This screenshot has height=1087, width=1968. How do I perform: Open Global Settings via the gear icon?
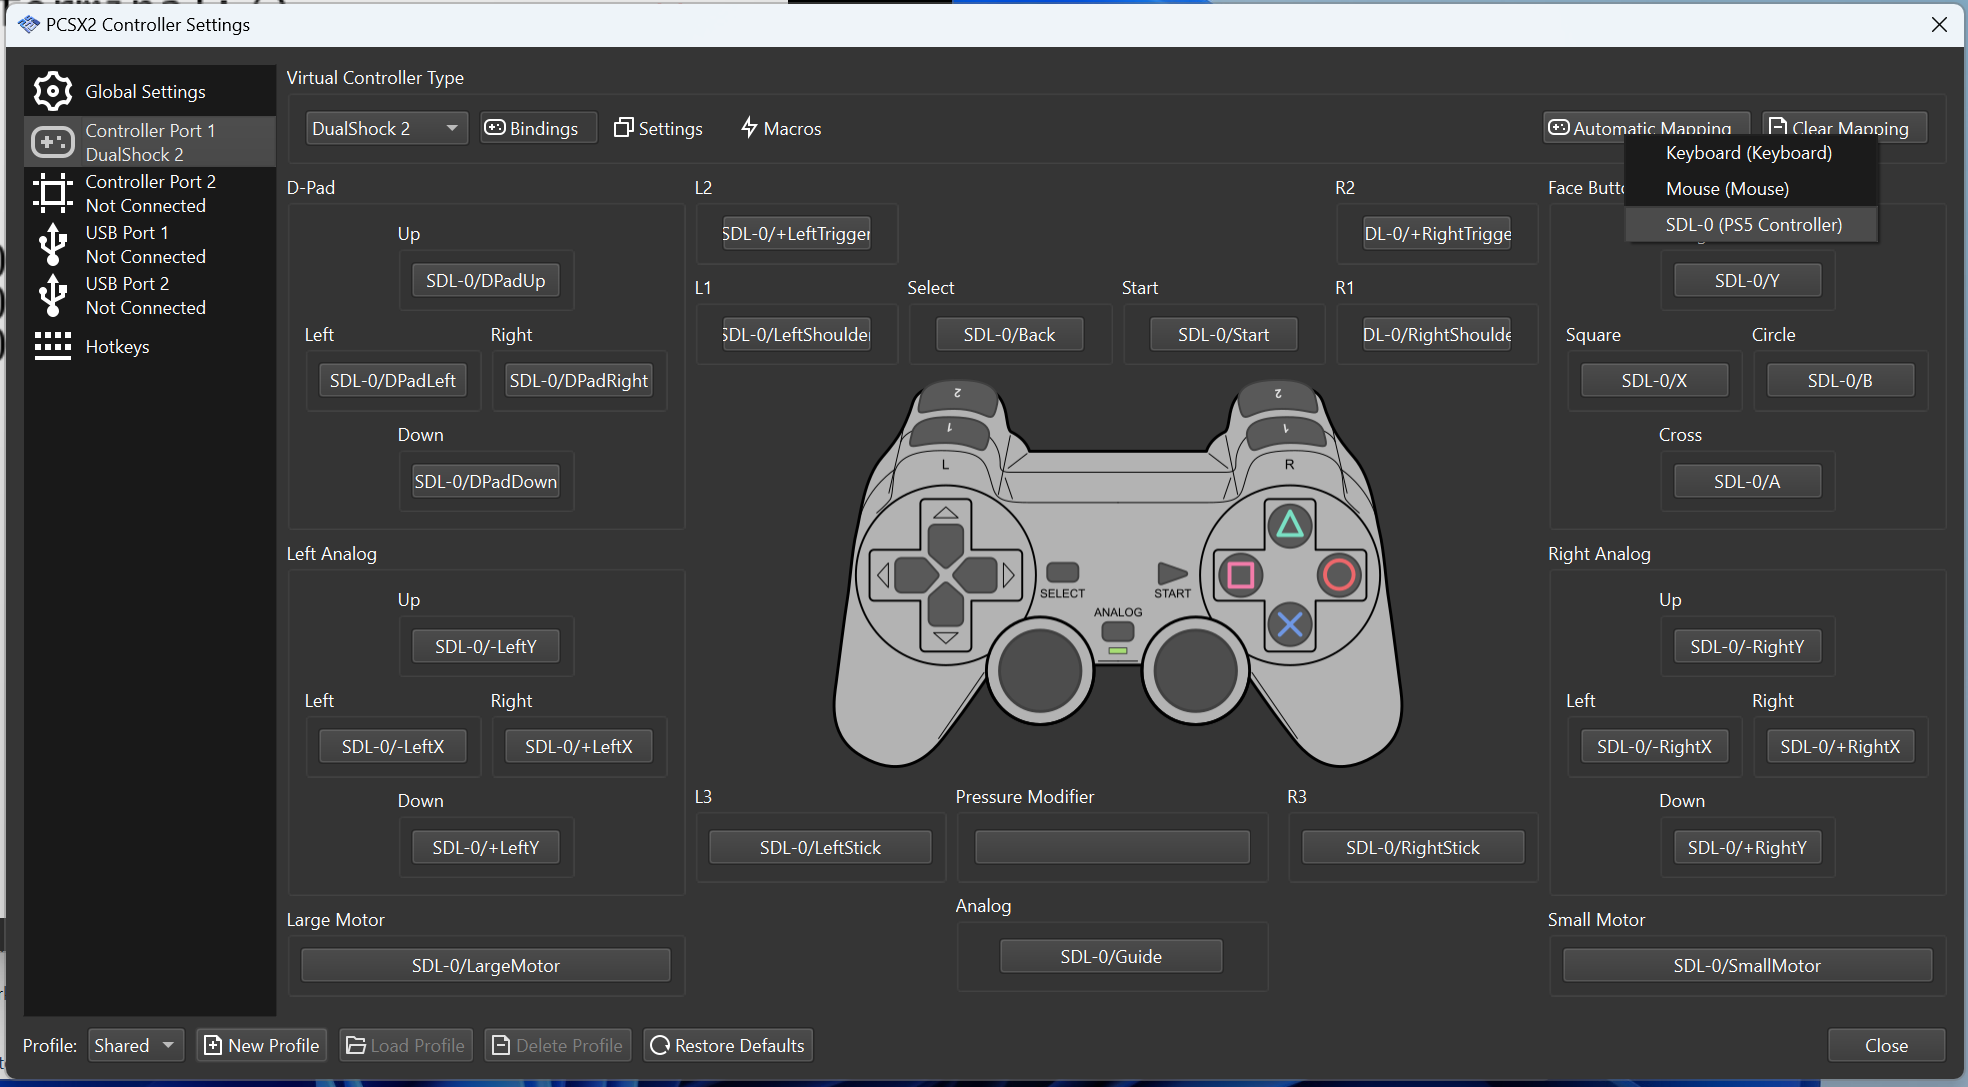coord(52,90)
